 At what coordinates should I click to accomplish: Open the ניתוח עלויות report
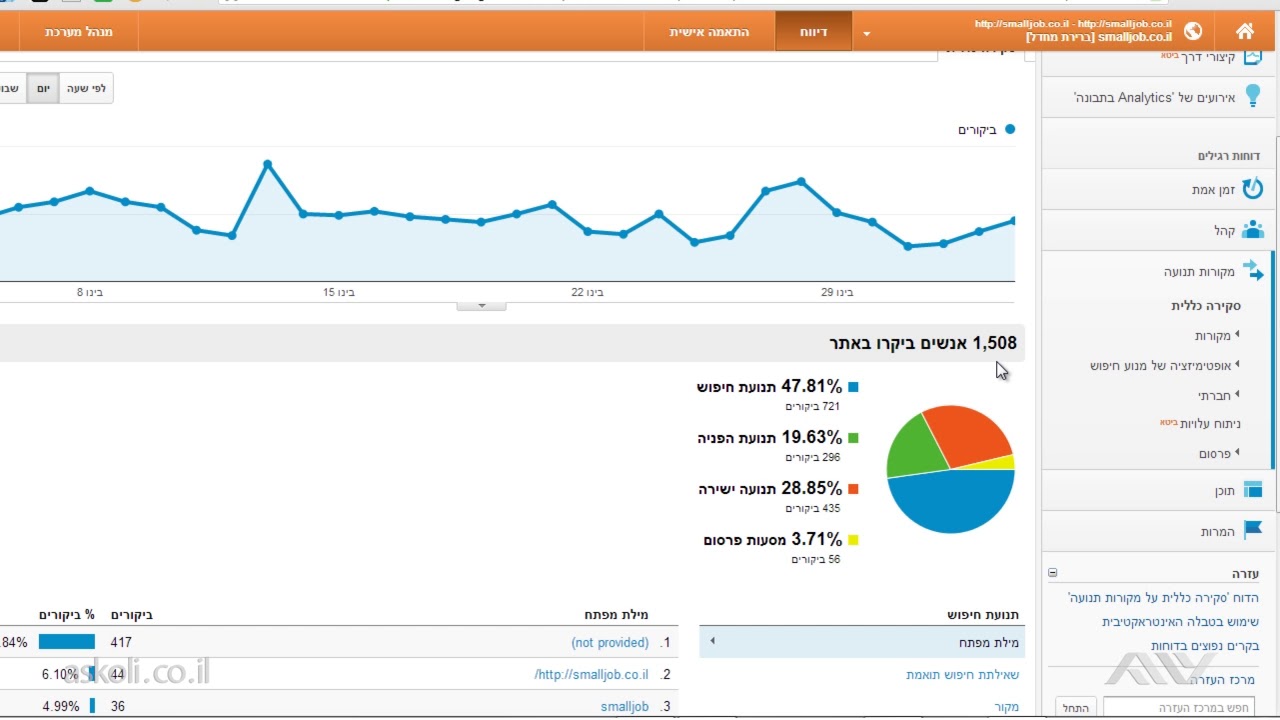point(1210,424)
